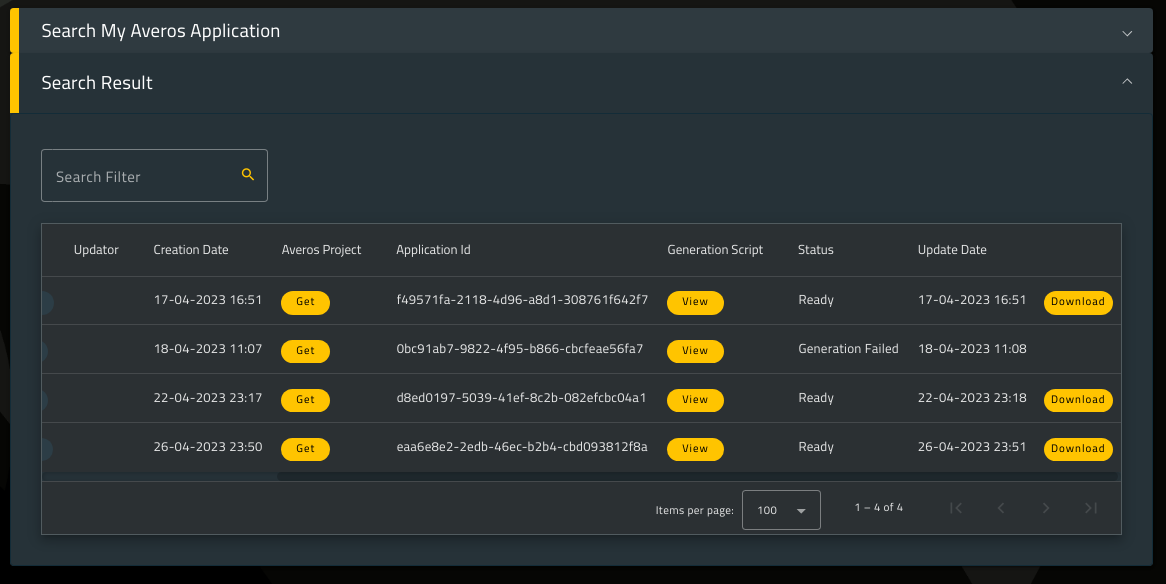1166x584 pixels.
Task: Sort by the Averos Project column header
Action: (321, 250)
